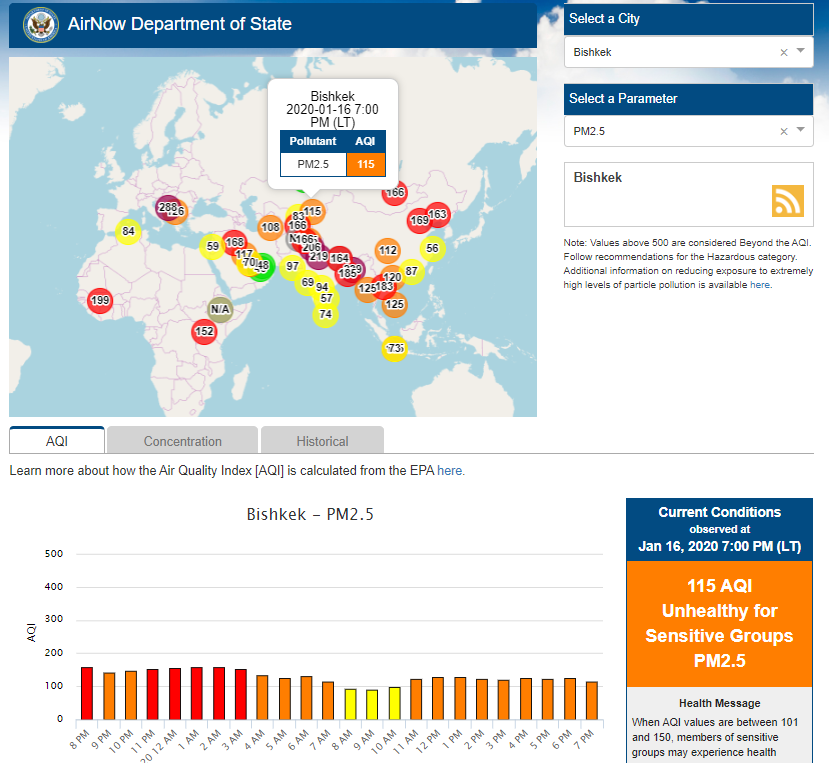Image resolution: width=829 pixels, height=763 pixels.
Task: Click the purple 288 AQI map marker
Action: [167, 208]
